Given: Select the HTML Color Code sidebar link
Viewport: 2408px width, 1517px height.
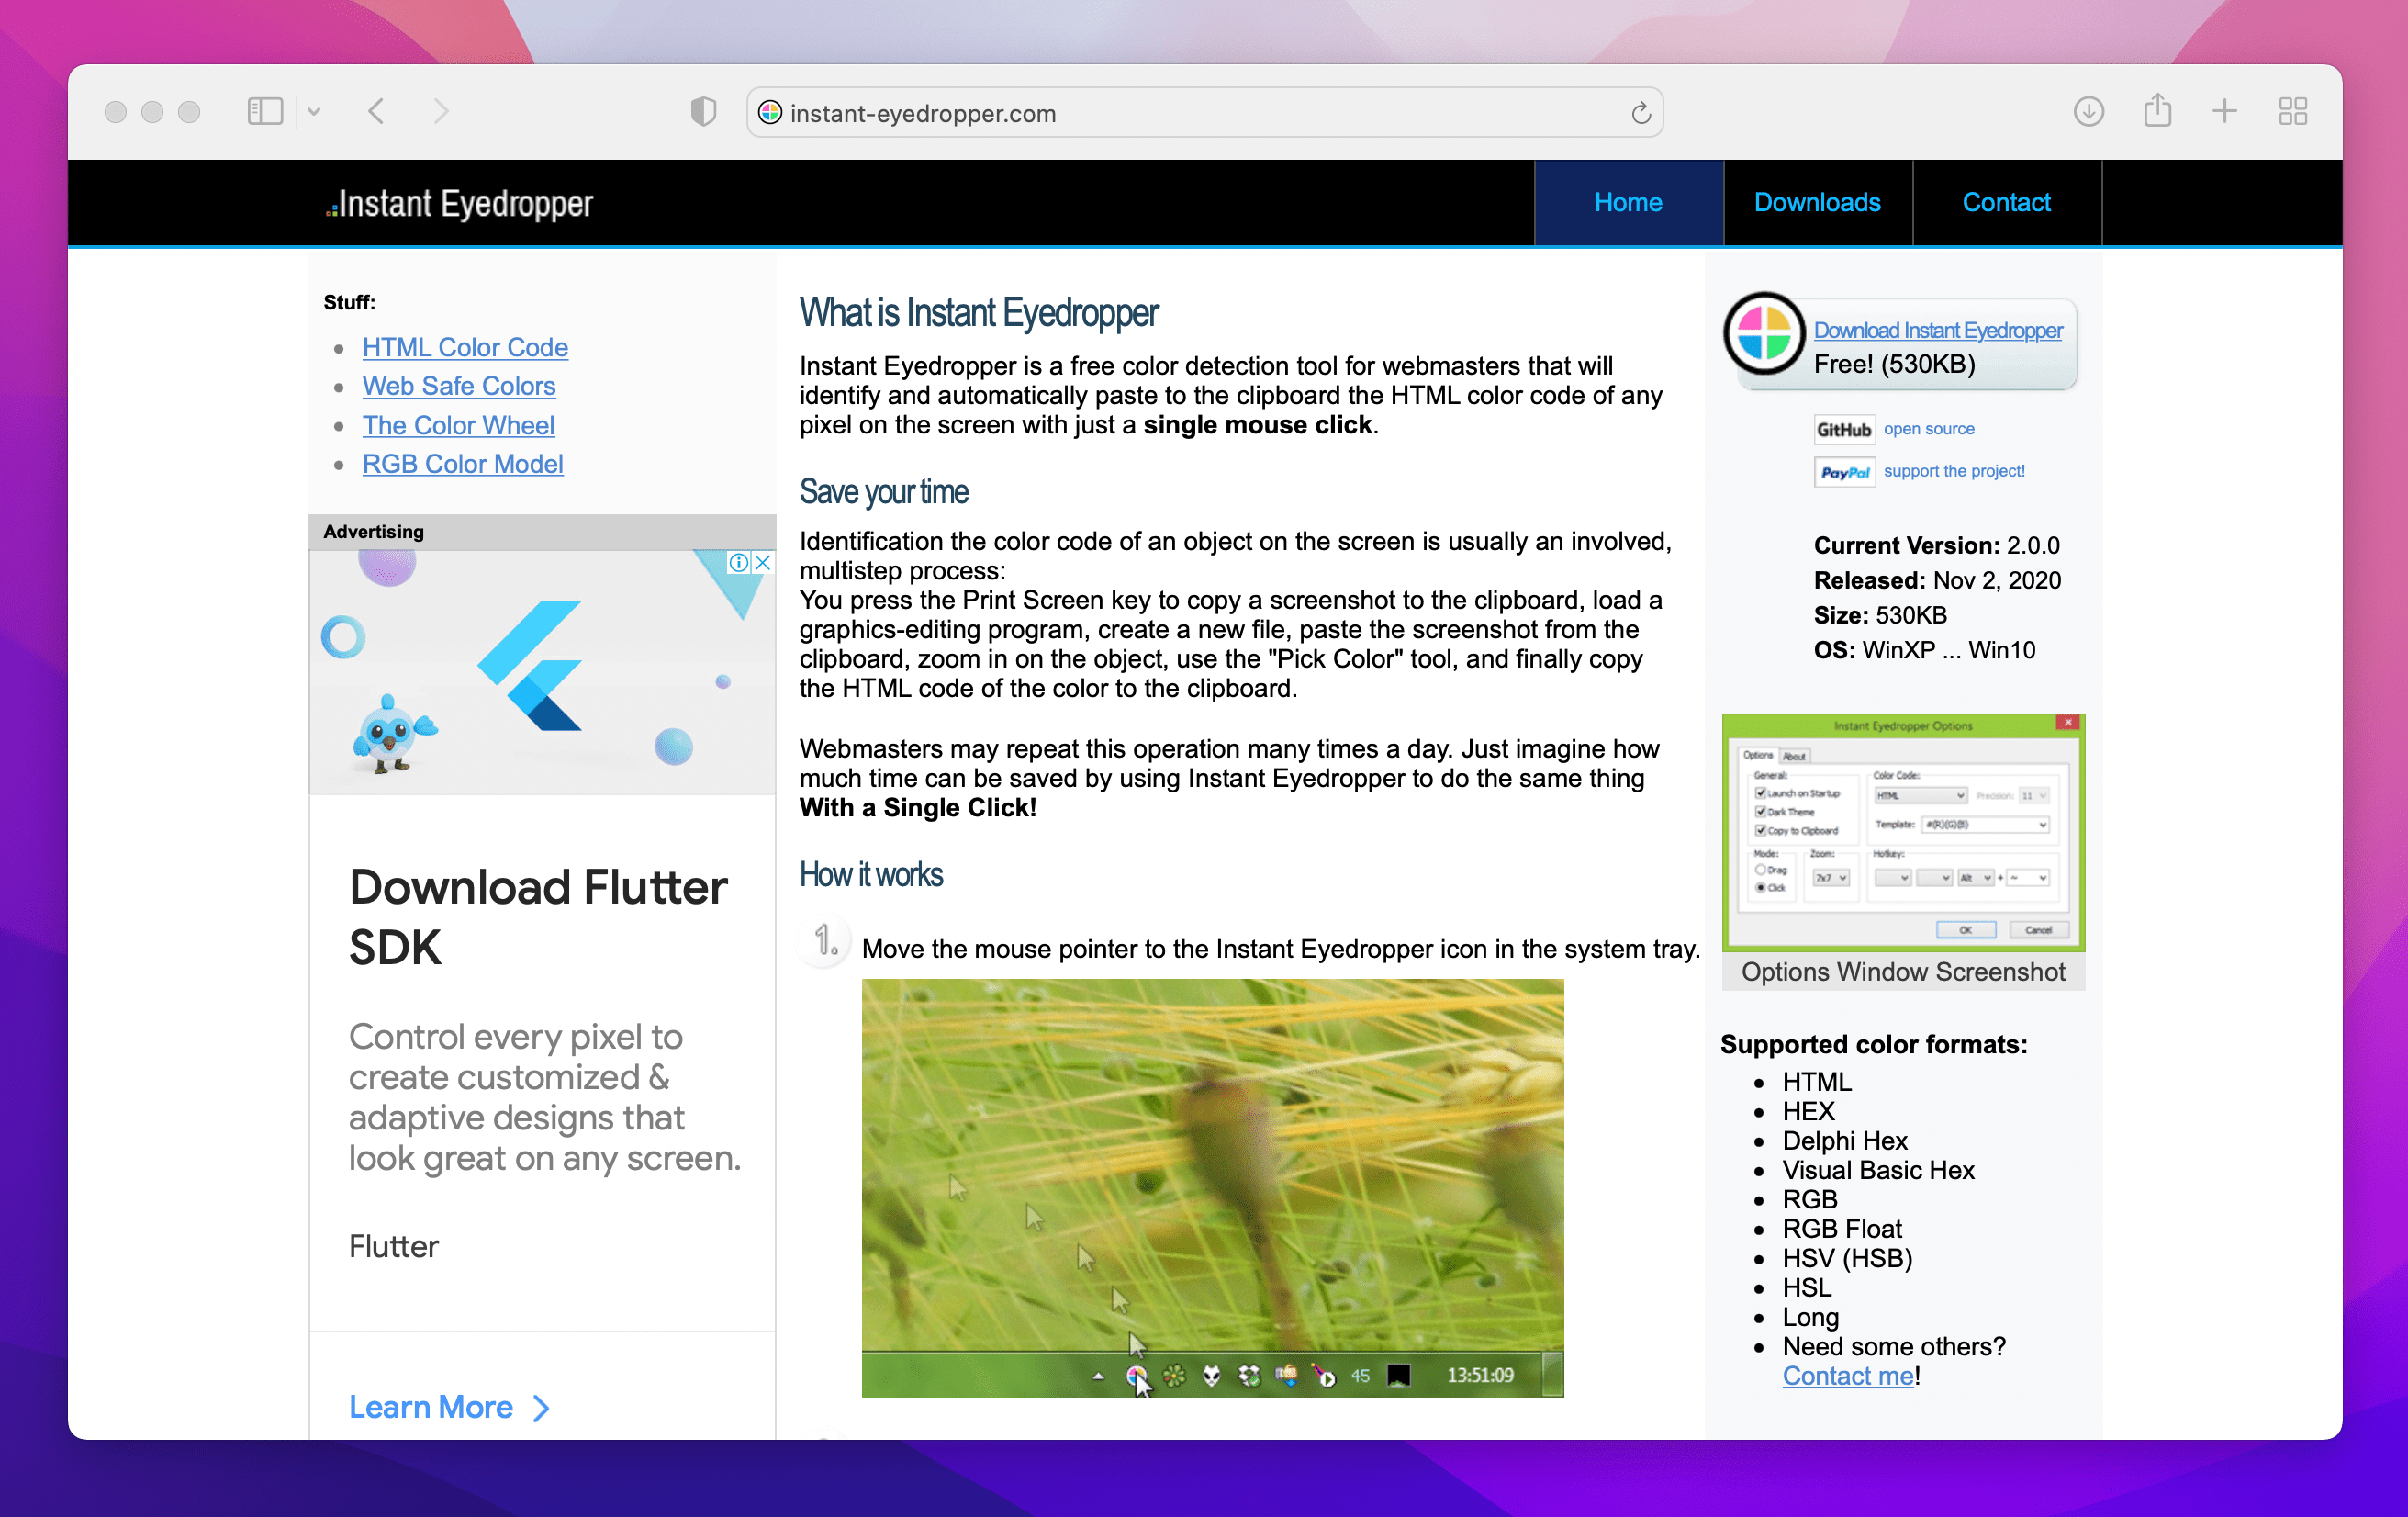Looking at the screenshot, I should point(463,348).
